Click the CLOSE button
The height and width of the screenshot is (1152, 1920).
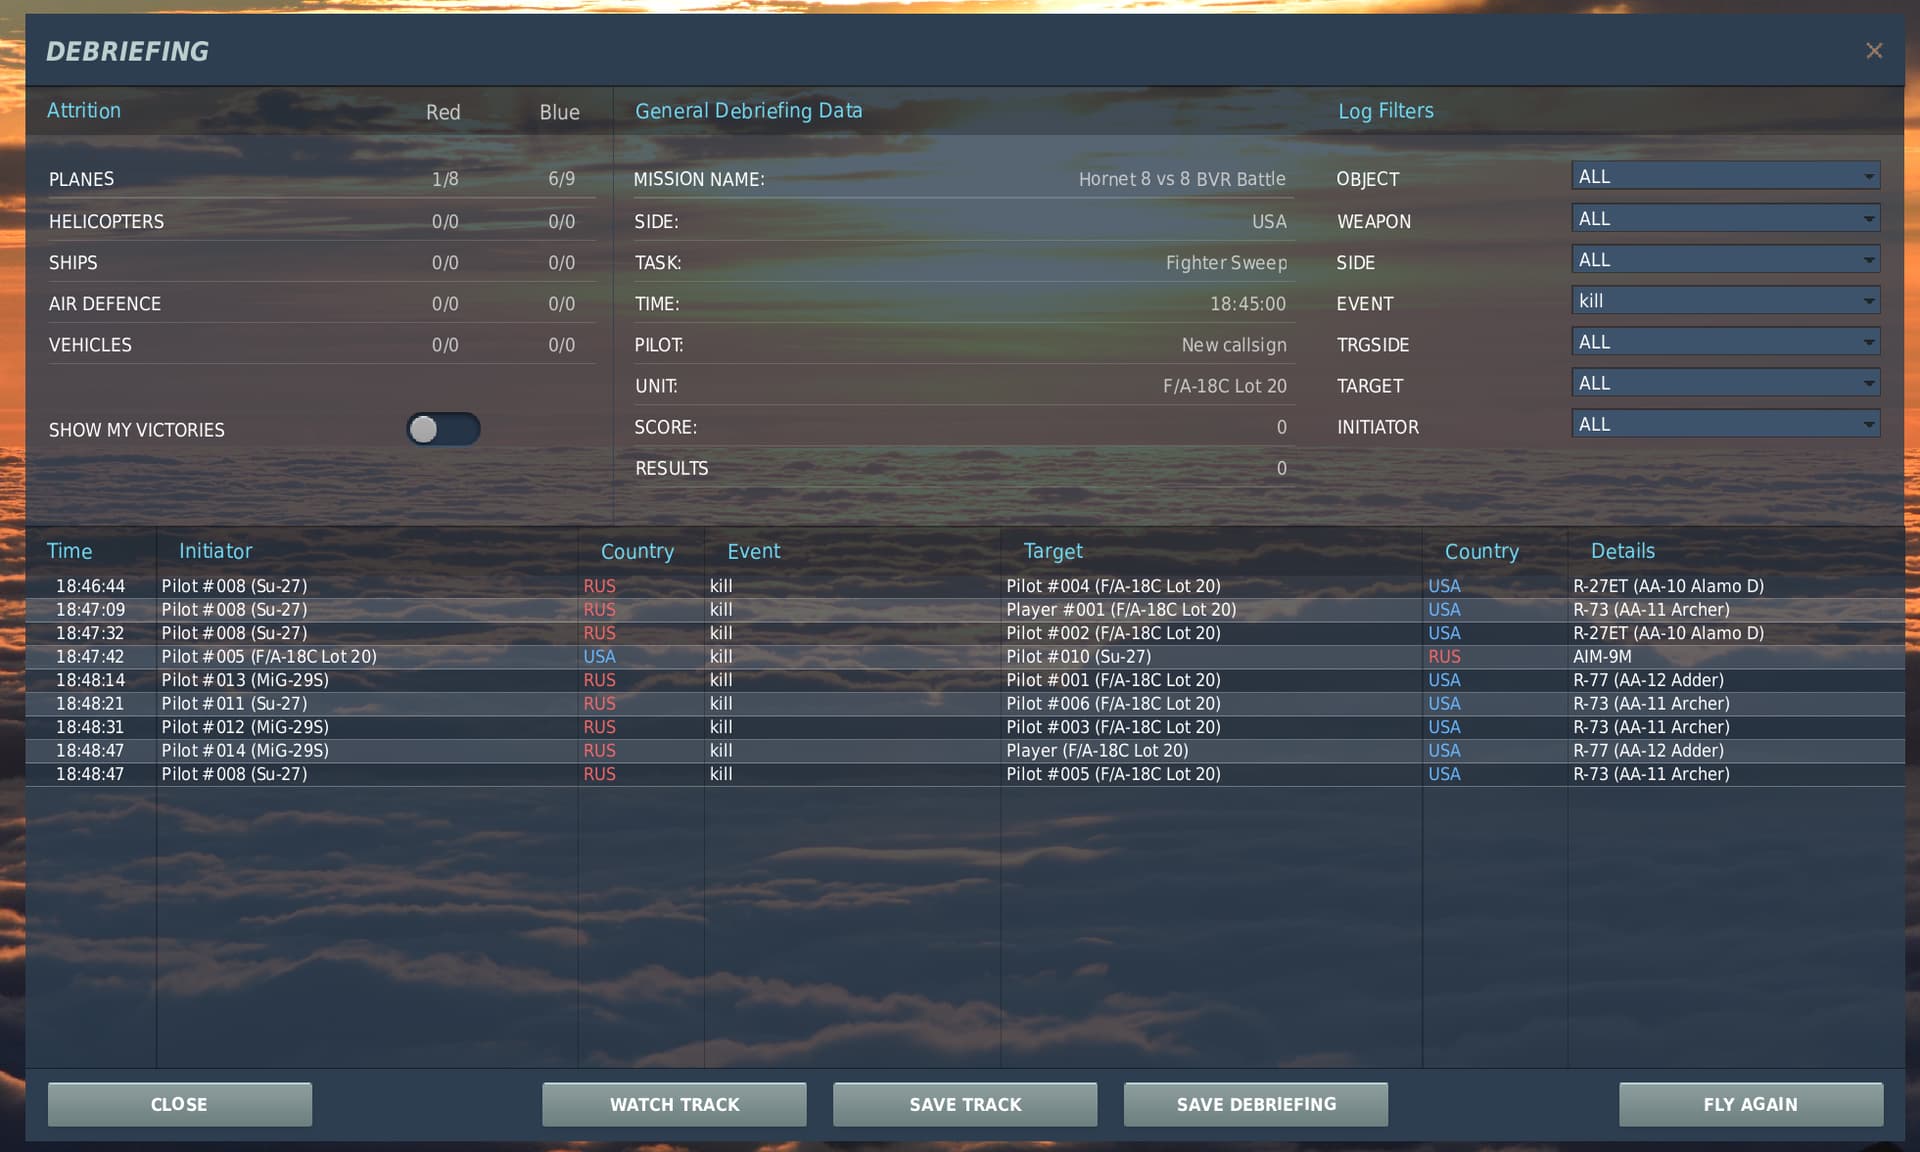180,1104
